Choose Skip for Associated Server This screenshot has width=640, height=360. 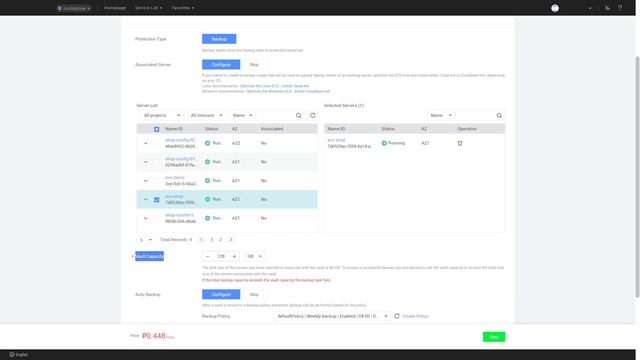coord(254,64)
